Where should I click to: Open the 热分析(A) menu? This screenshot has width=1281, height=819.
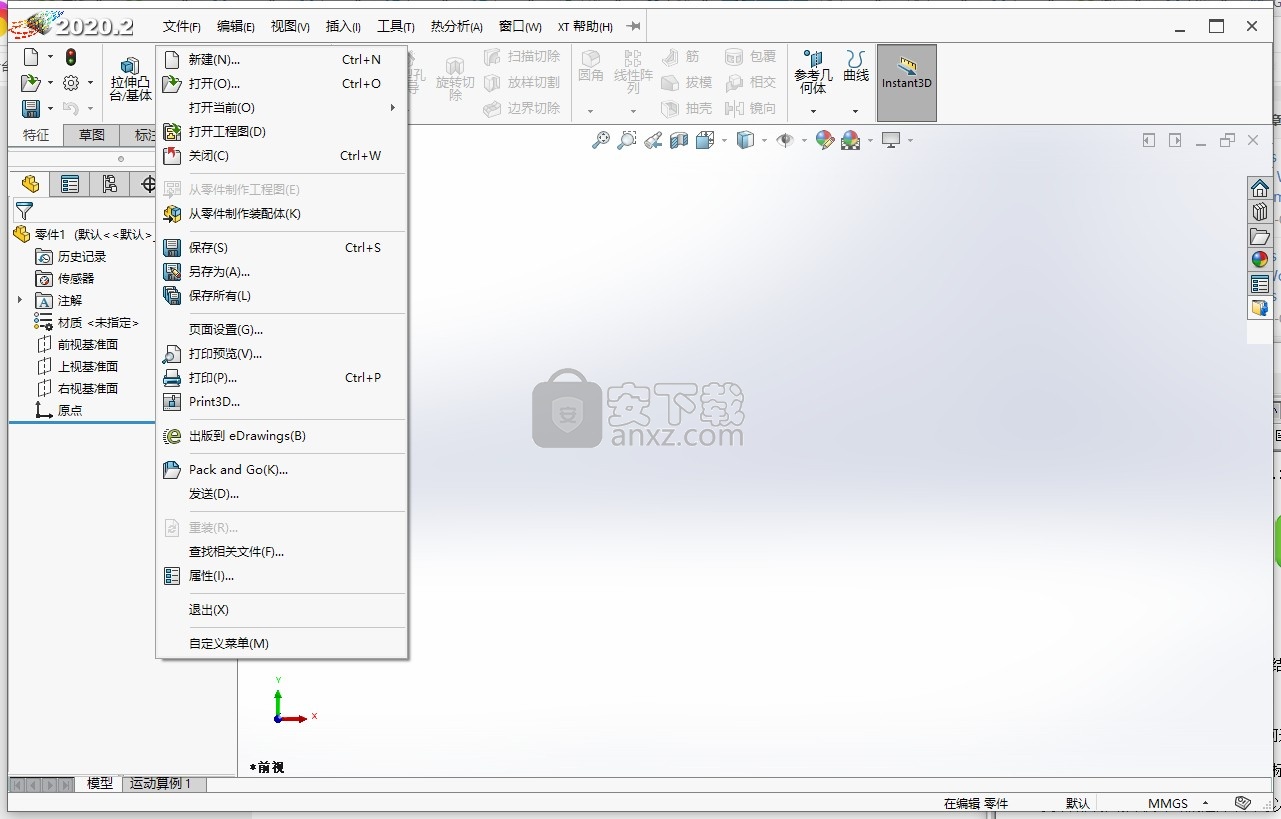tap(457, 27)
